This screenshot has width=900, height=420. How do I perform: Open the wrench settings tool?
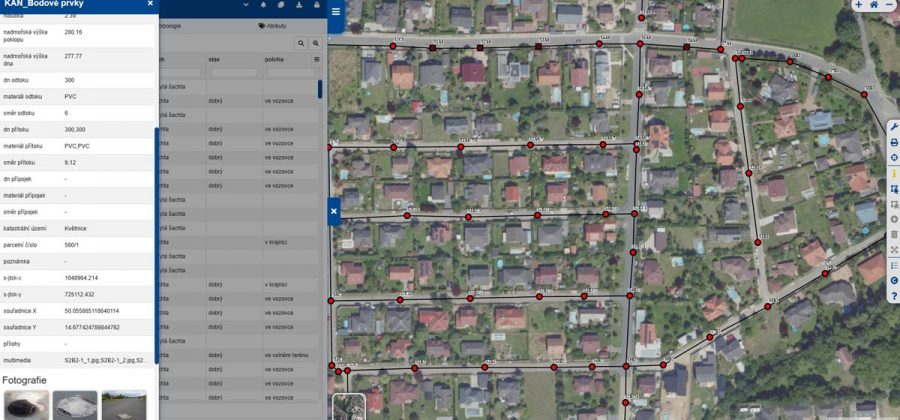pos(893,127)
